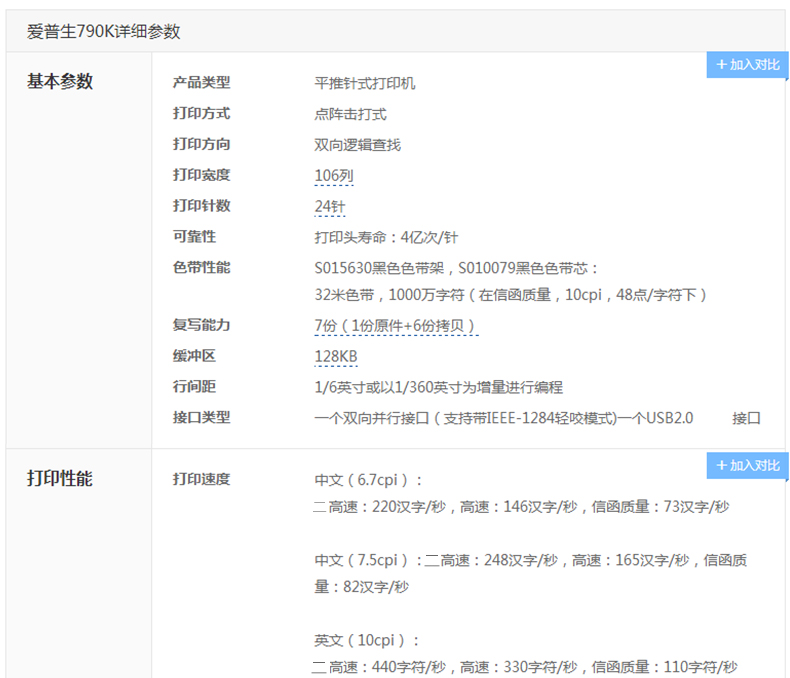Click the 平推针式打印机 value text
Image resolution: width=790 pixels, height=678 pixels.
(365, 84)
